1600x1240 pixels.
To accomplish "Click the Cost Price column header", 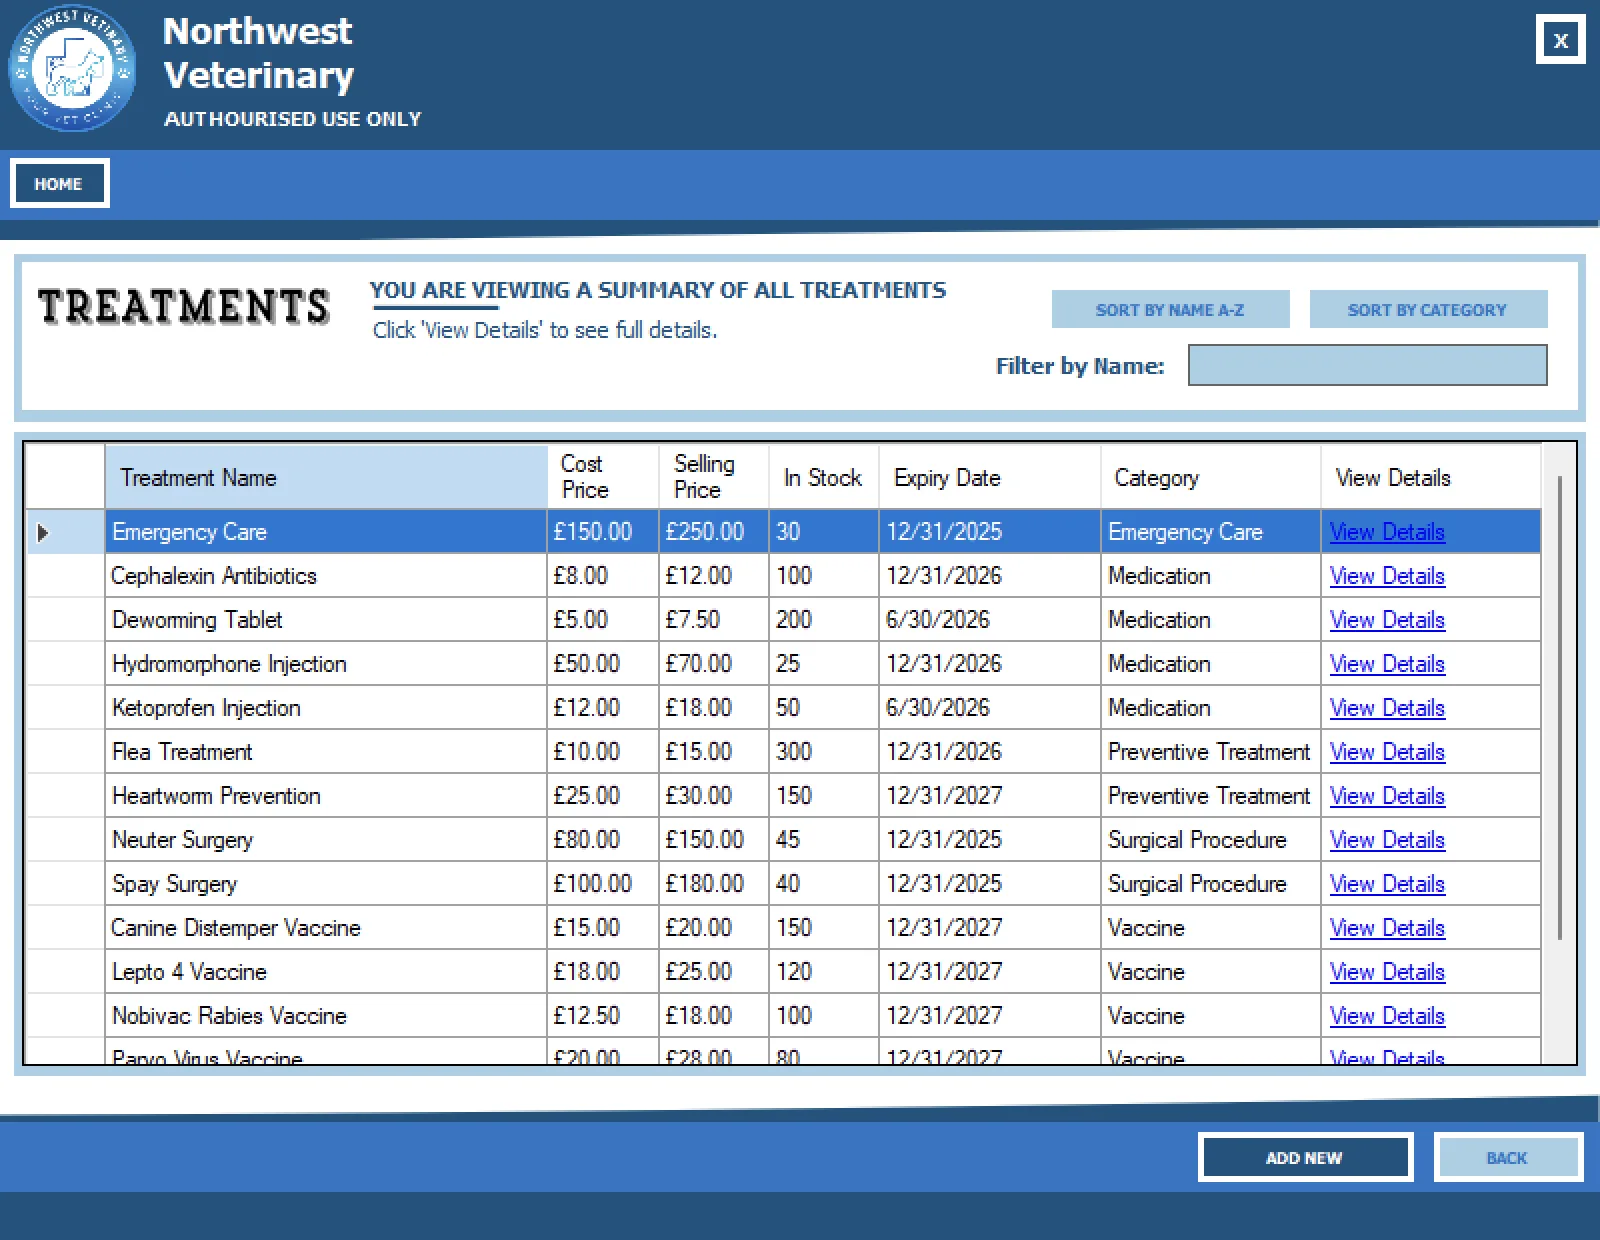I will [x=603, y=477].
